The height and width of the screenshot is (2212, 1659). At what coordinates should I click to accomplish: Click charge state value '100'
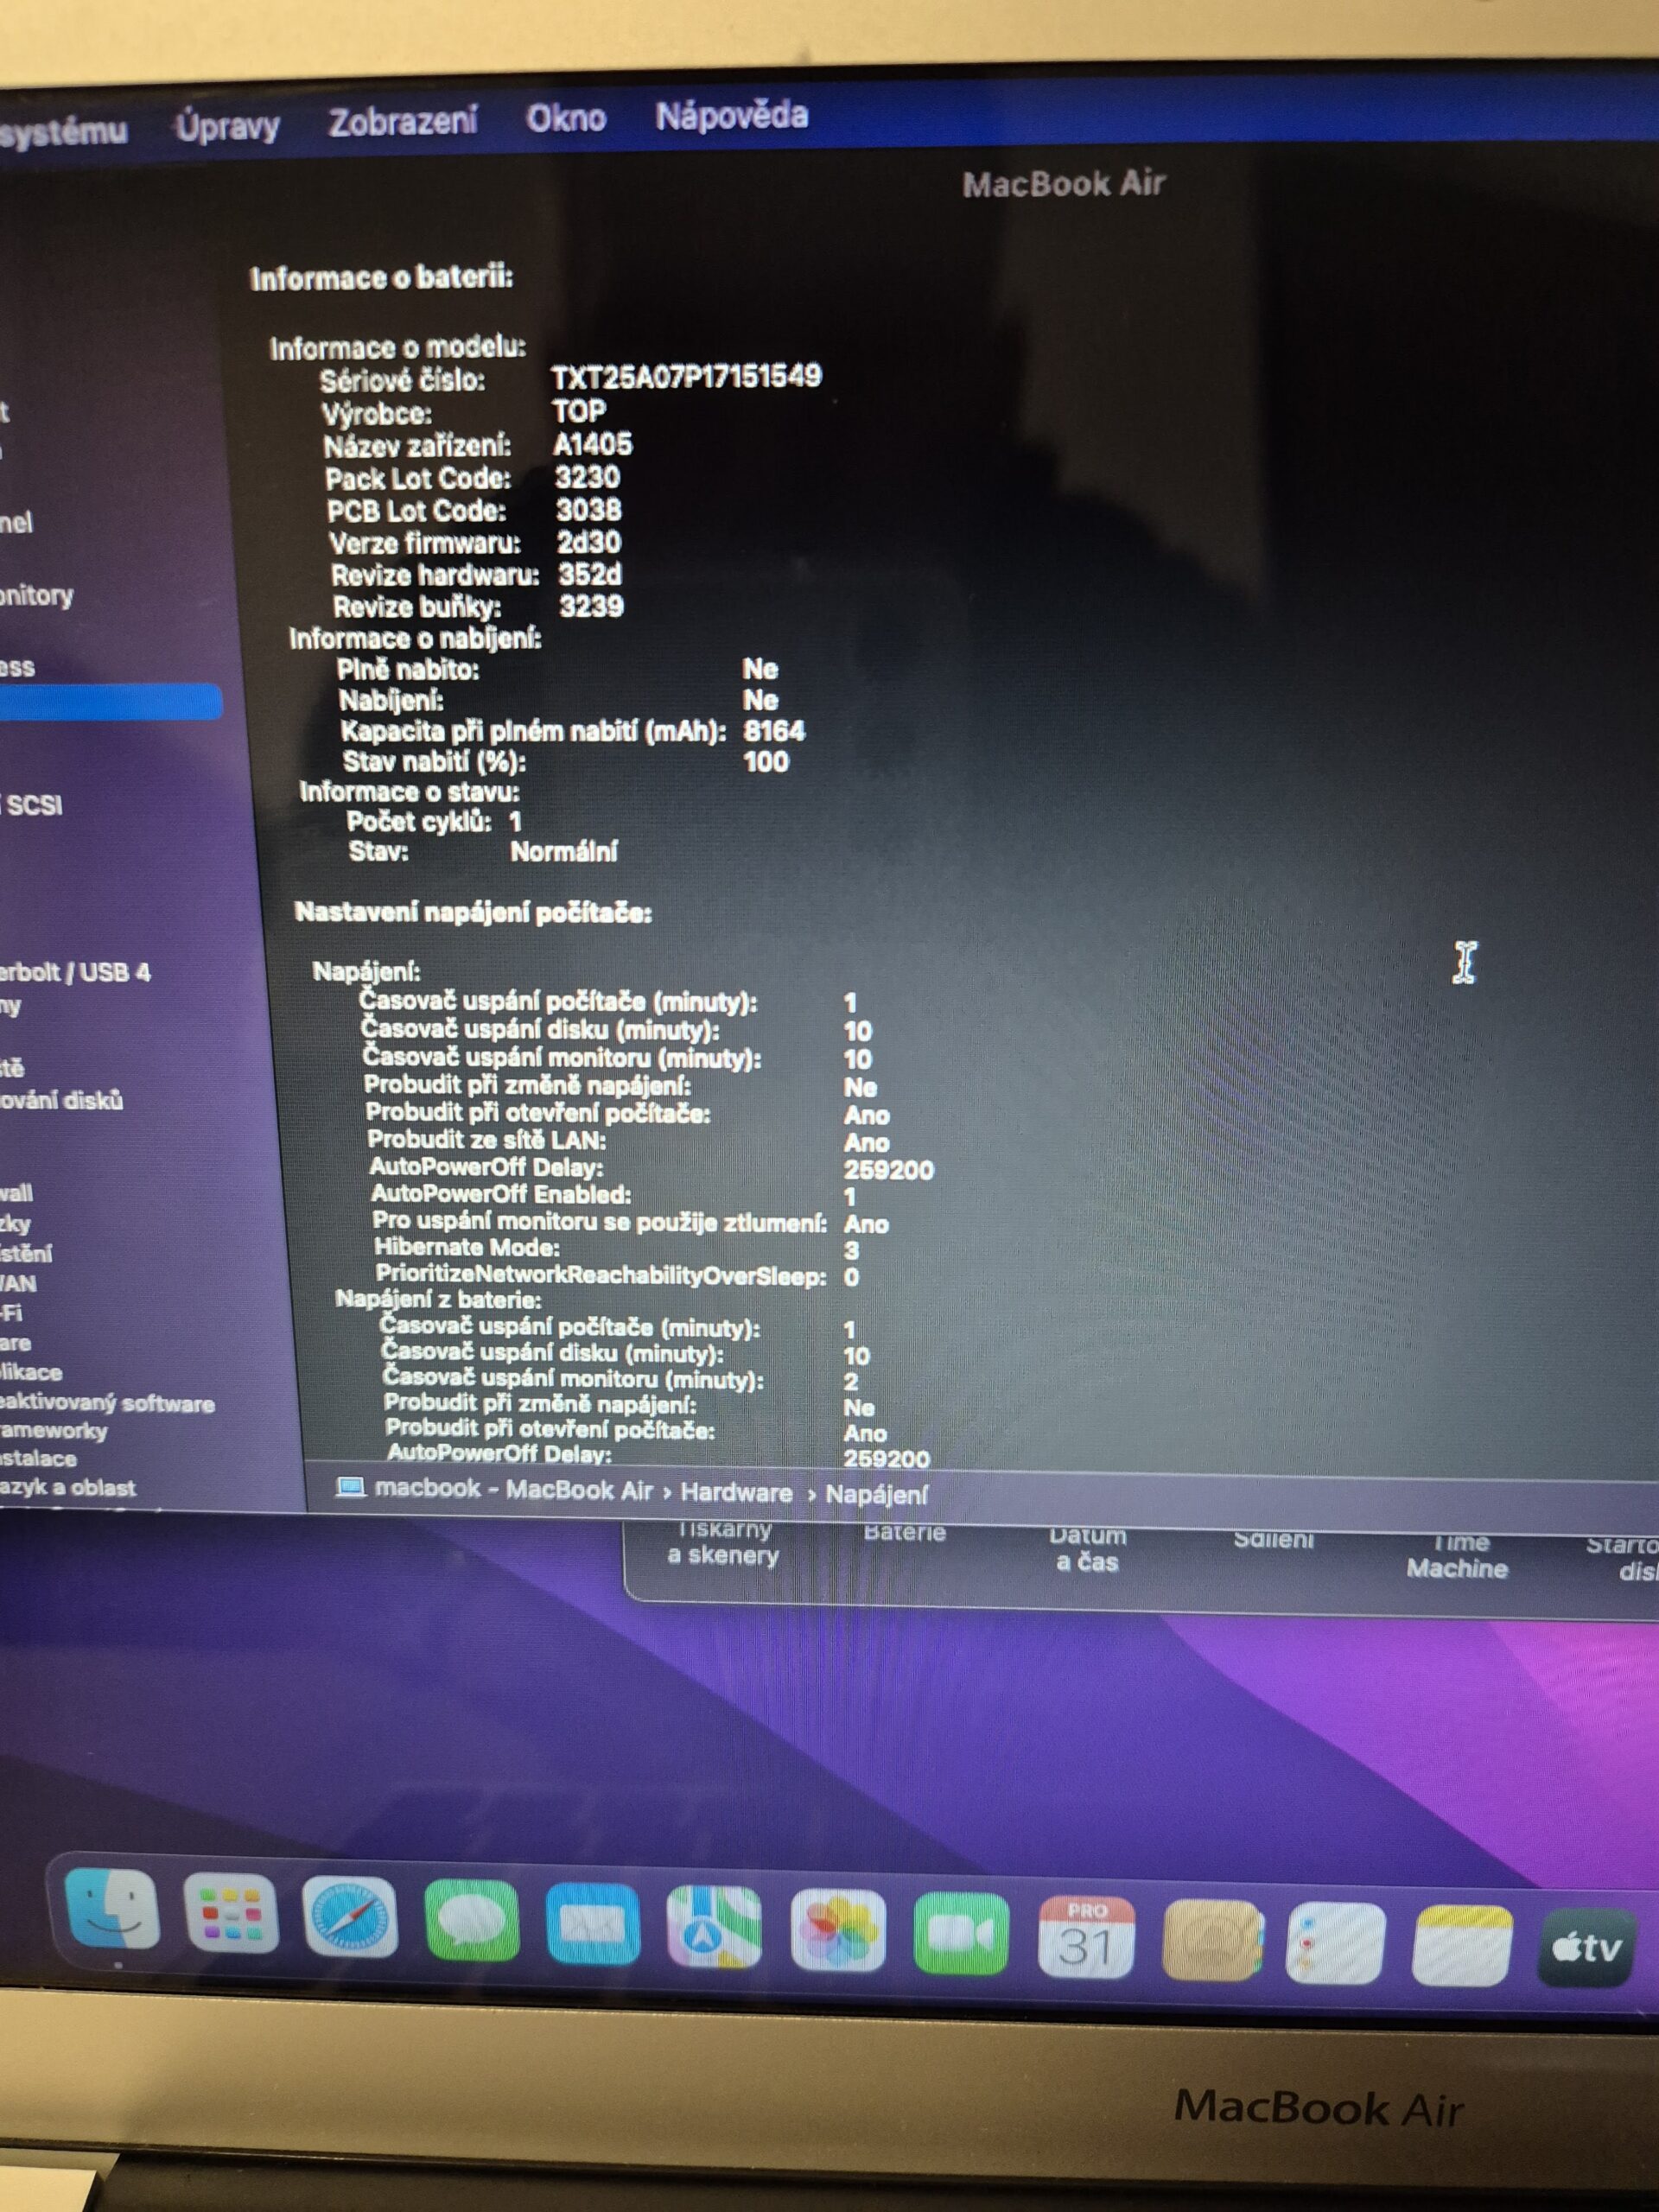(x=766, y=762)
